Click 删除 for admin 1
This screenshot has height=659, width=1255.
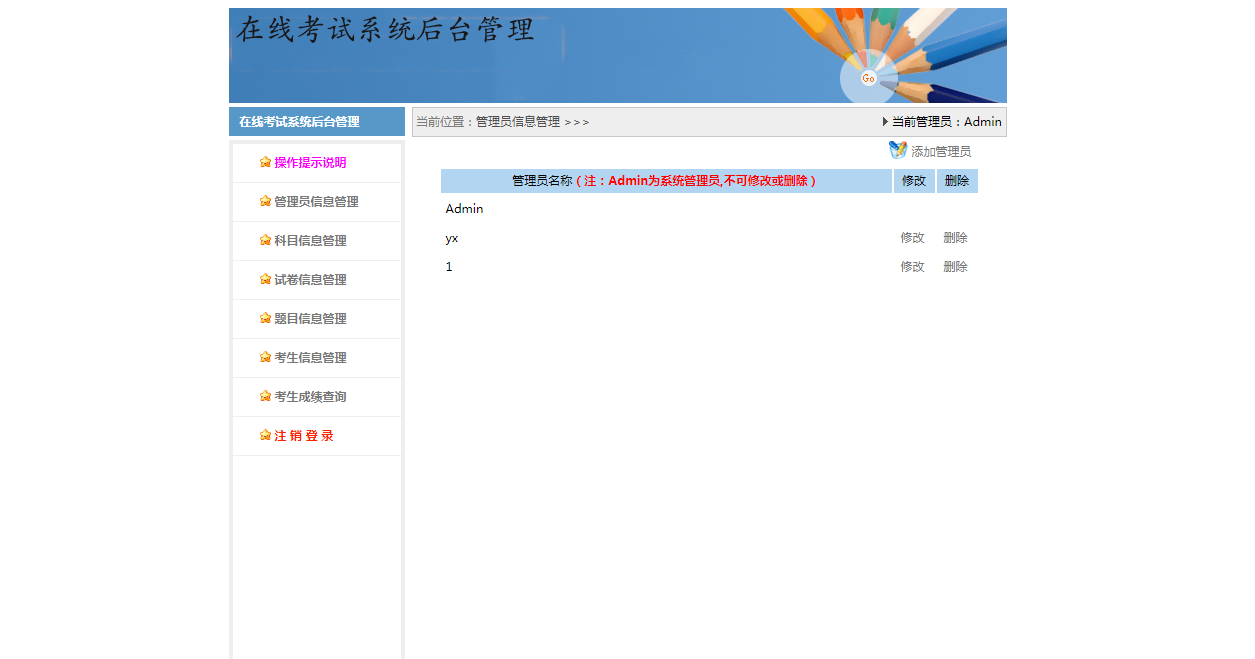955,267
